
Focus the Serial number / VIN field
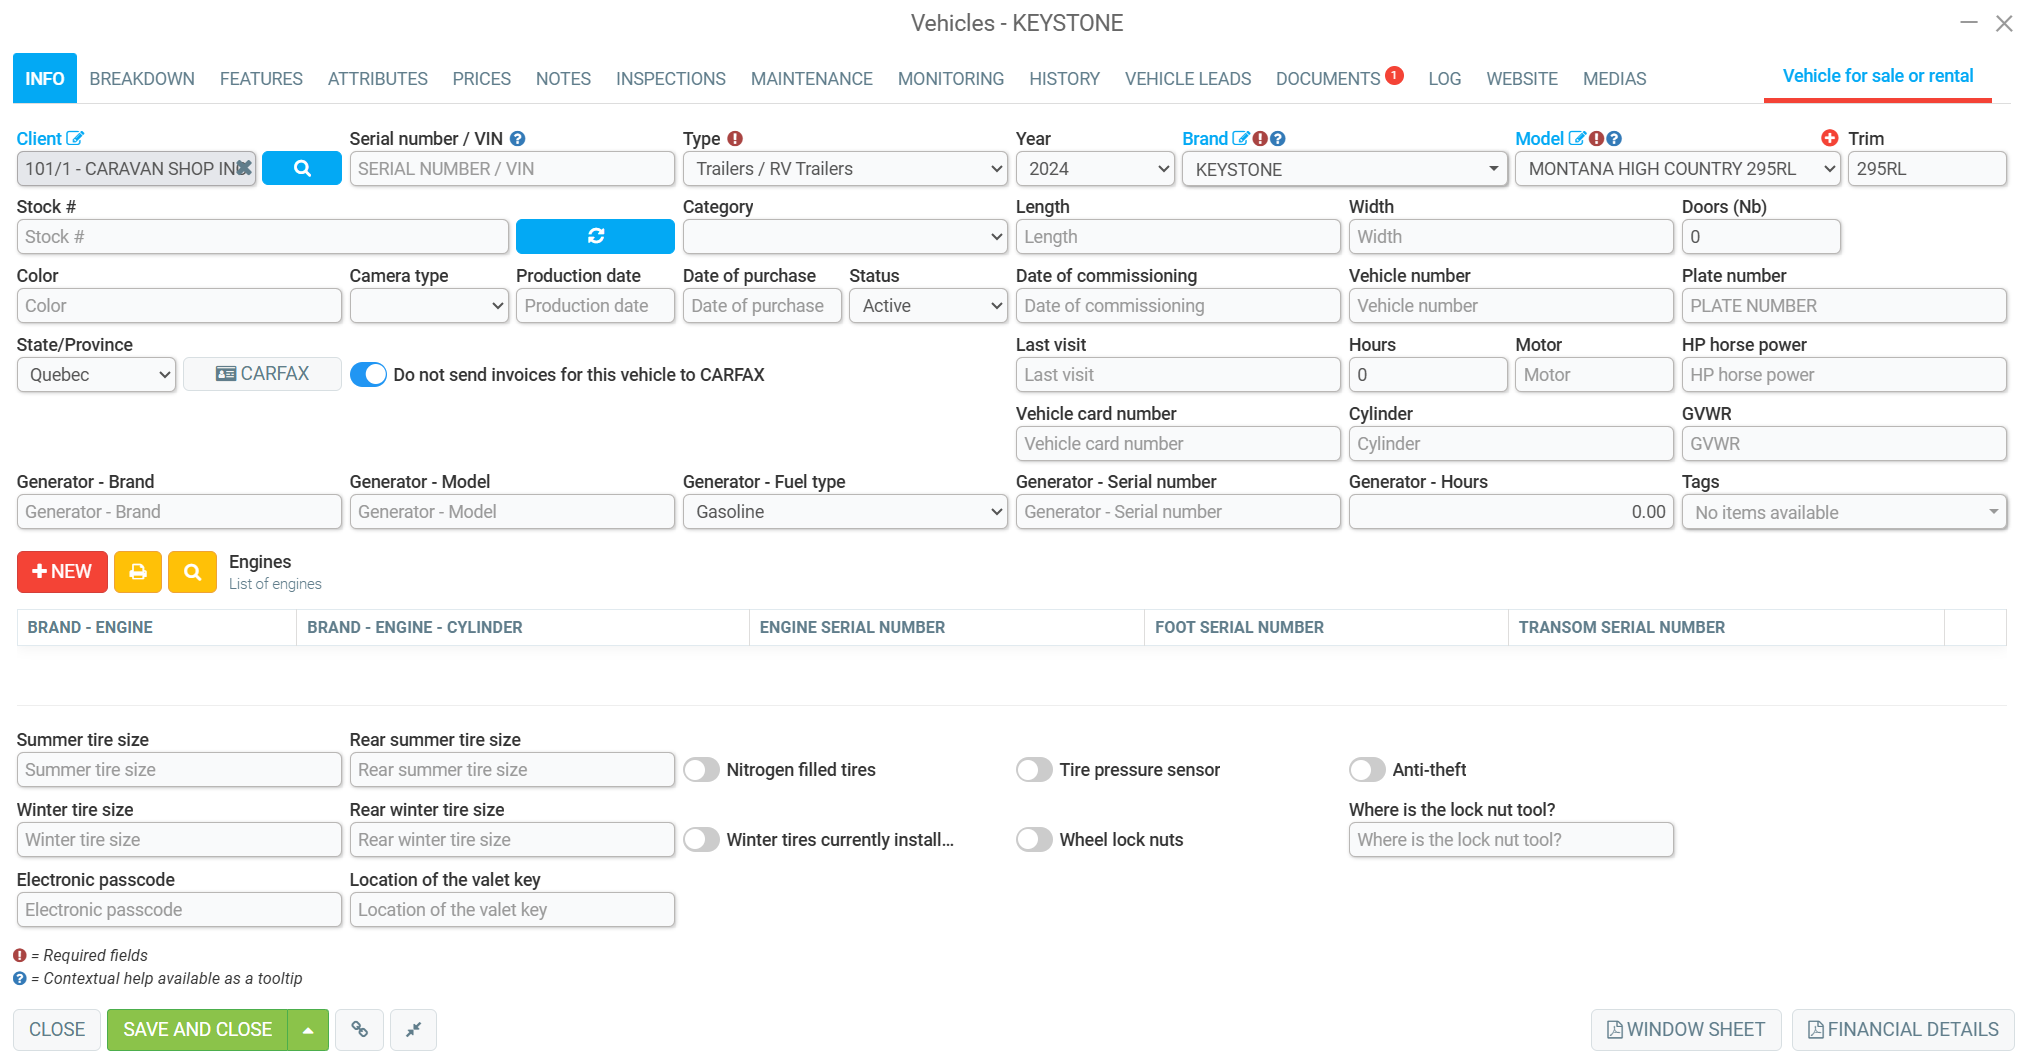tap(512, 169)
